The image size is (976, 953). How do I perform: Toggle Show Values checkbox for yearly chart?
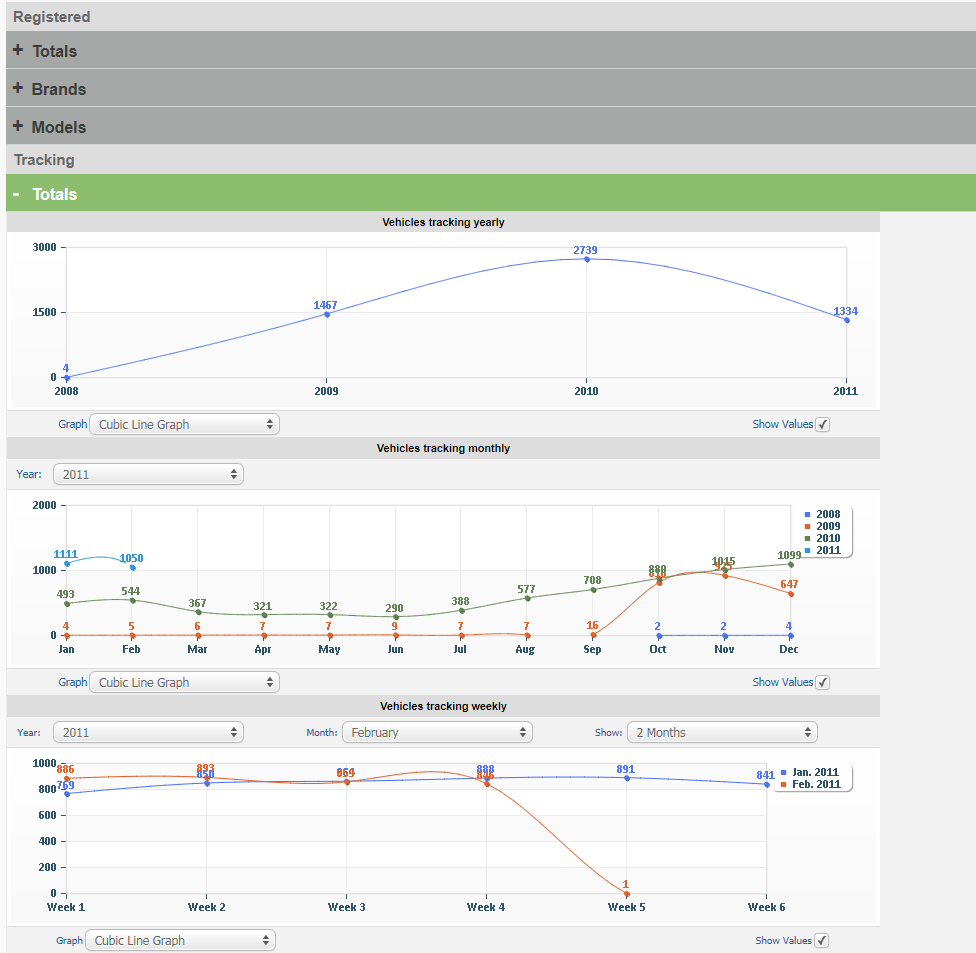pos(822,424)
